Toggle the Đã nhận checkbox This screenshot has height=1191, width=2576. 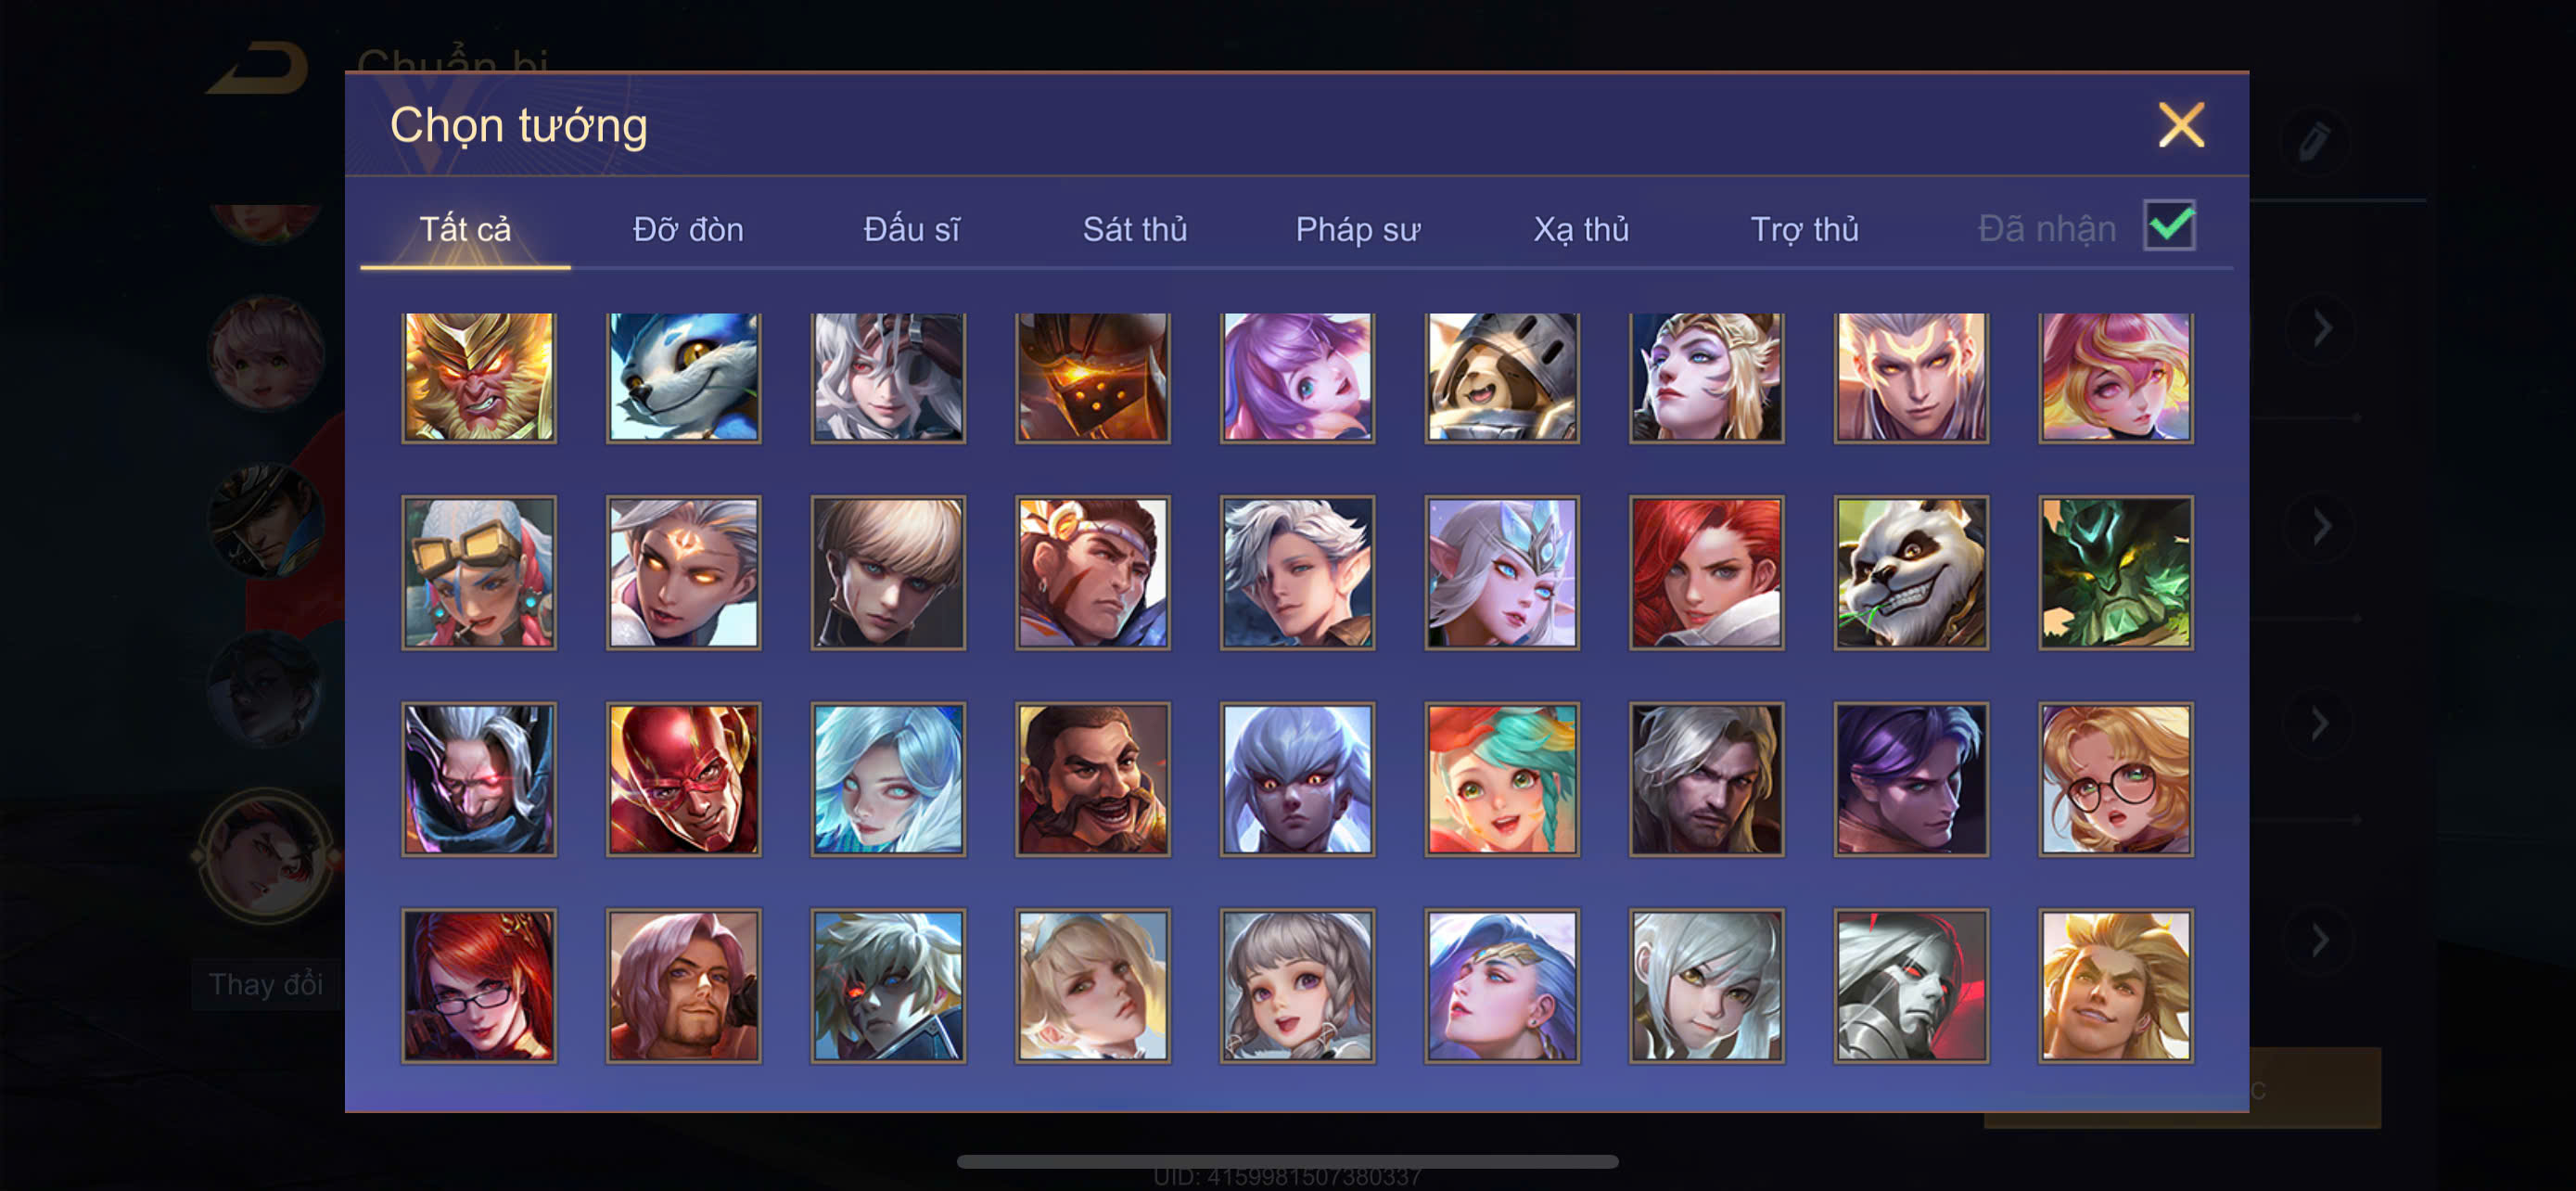[x=2169, y=225]
